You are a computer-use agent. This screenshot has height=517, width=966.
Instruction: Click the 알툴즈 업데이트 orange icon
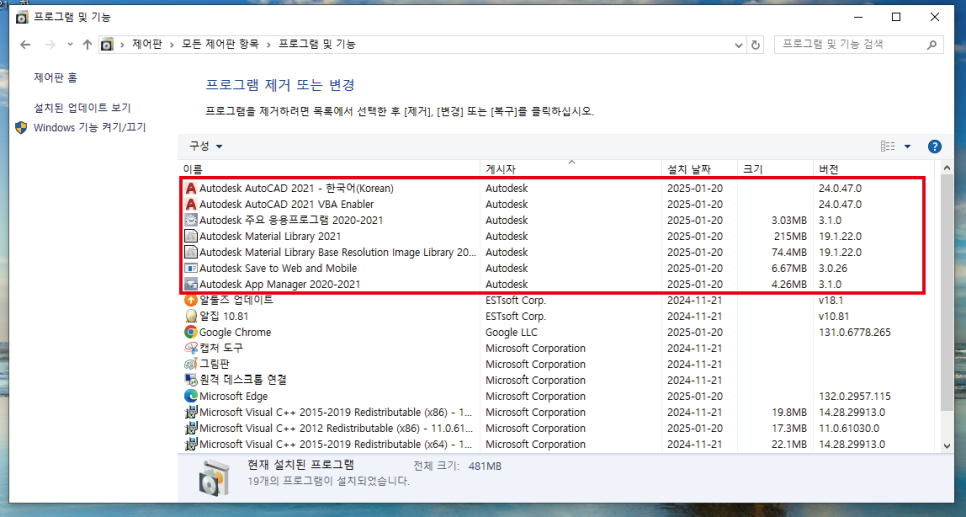pos(191,300)
